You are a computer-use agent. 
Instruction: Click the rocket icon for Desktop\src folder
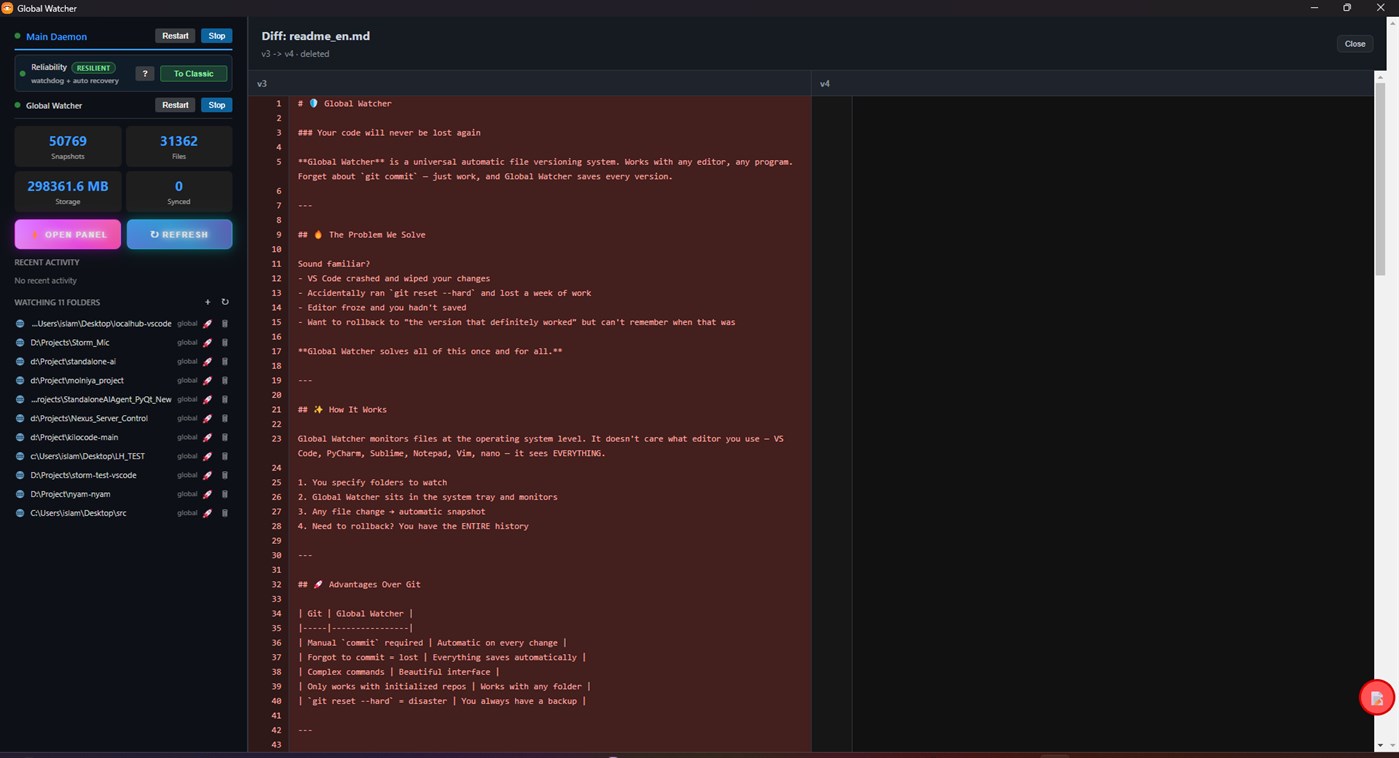pos(208,514)
